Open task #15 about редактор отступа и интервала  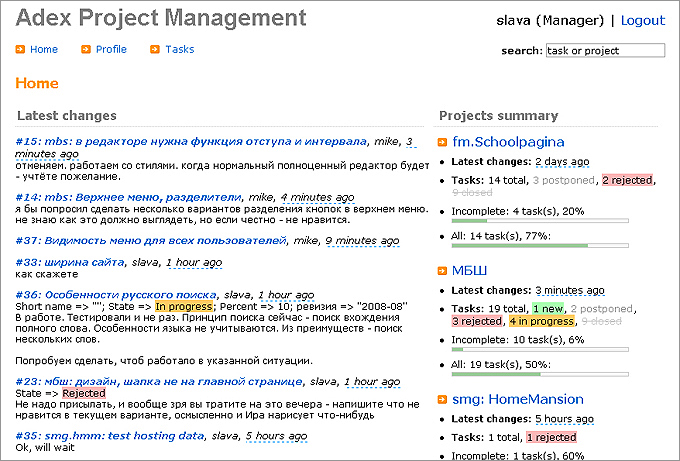click(191, 141)
